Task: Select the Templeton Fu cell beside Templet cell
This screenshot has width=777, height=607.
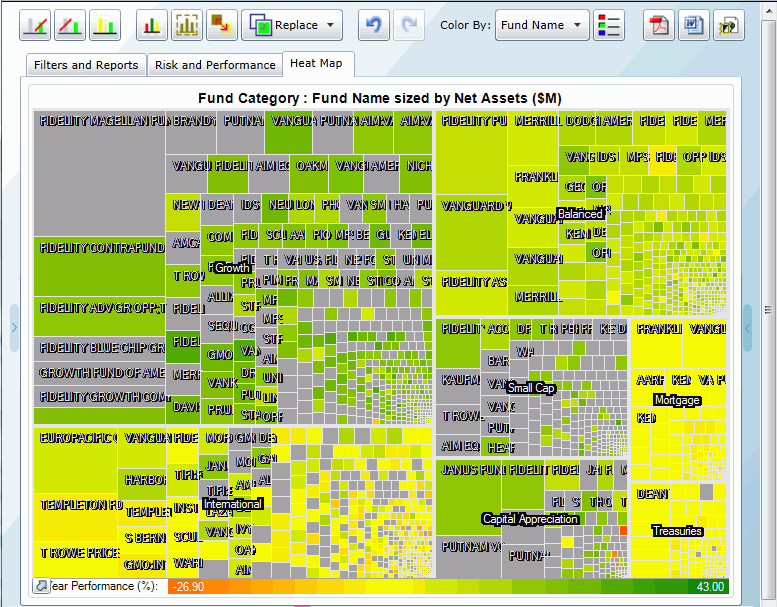Action: 75,517
